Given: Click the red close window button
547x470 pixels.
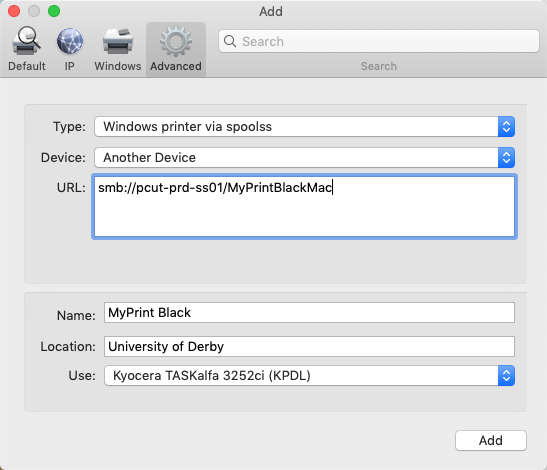Looking at the screenshot, I should click(x=14, y=11).
